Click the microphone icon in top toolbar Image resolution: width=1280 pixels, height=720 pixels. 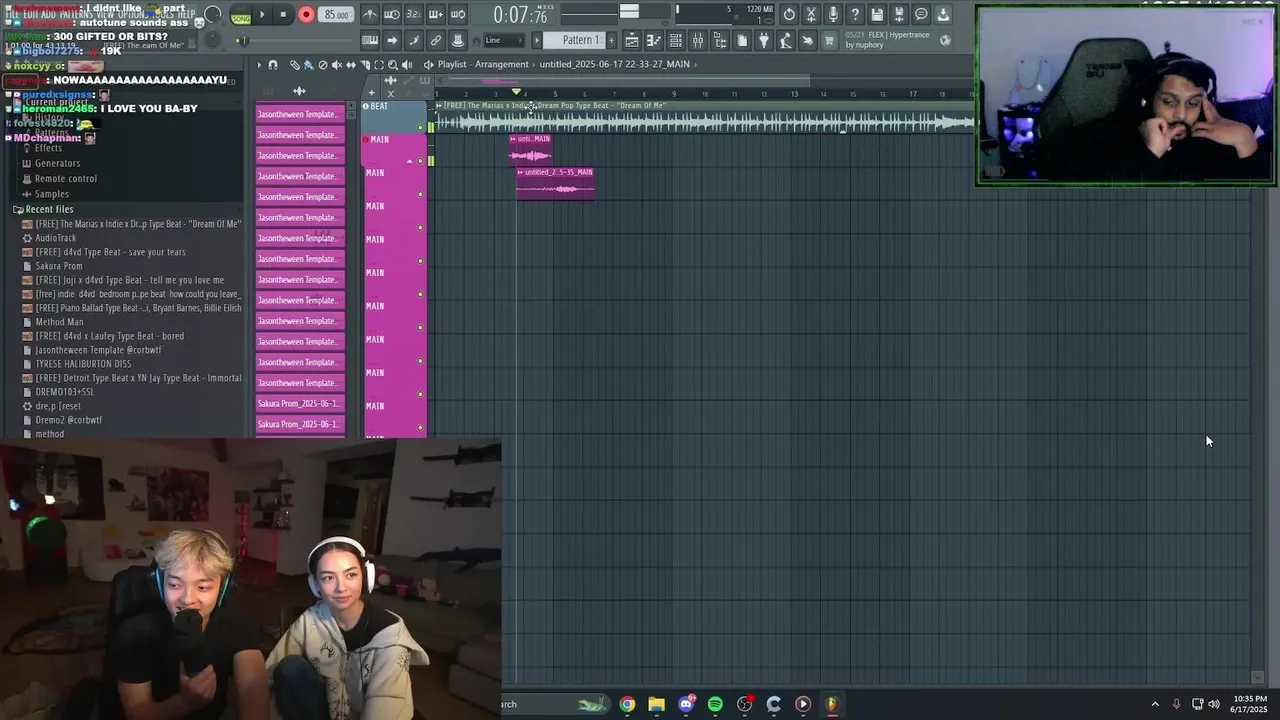point(833,15)
